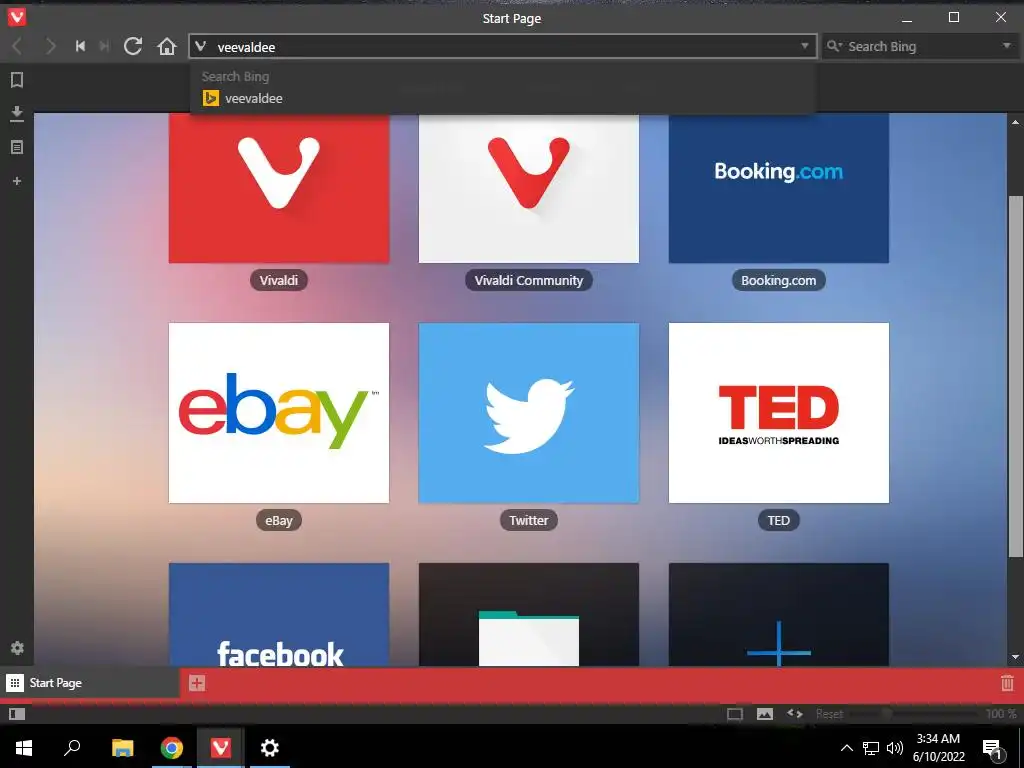
Task: Toggle tab tiling in status bar
Action: [x=735, y=714]
